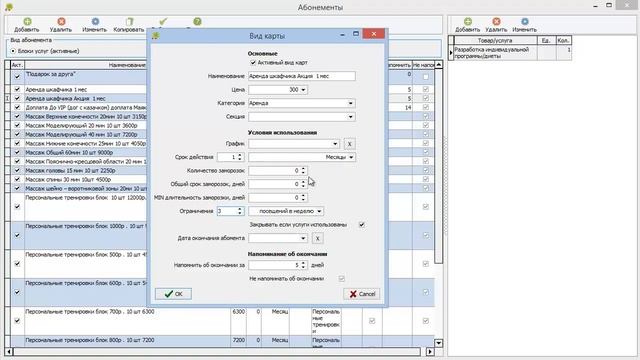Click into the Наименование text field
The height and width of the screenshot is (360, 640).
tap(302, 76)
